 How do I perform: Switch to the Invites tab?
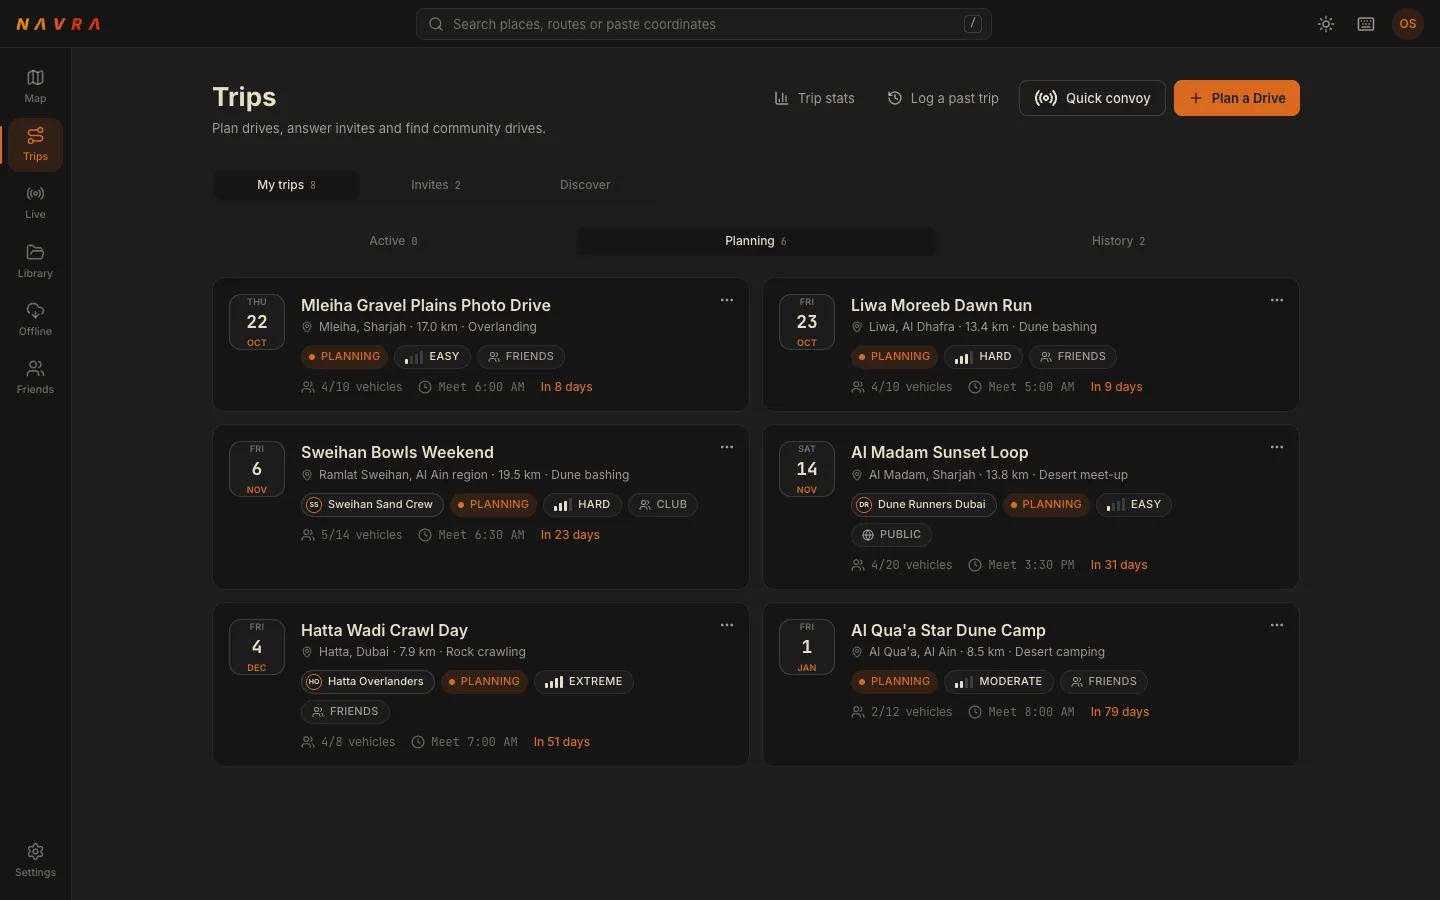click(436, 185)
